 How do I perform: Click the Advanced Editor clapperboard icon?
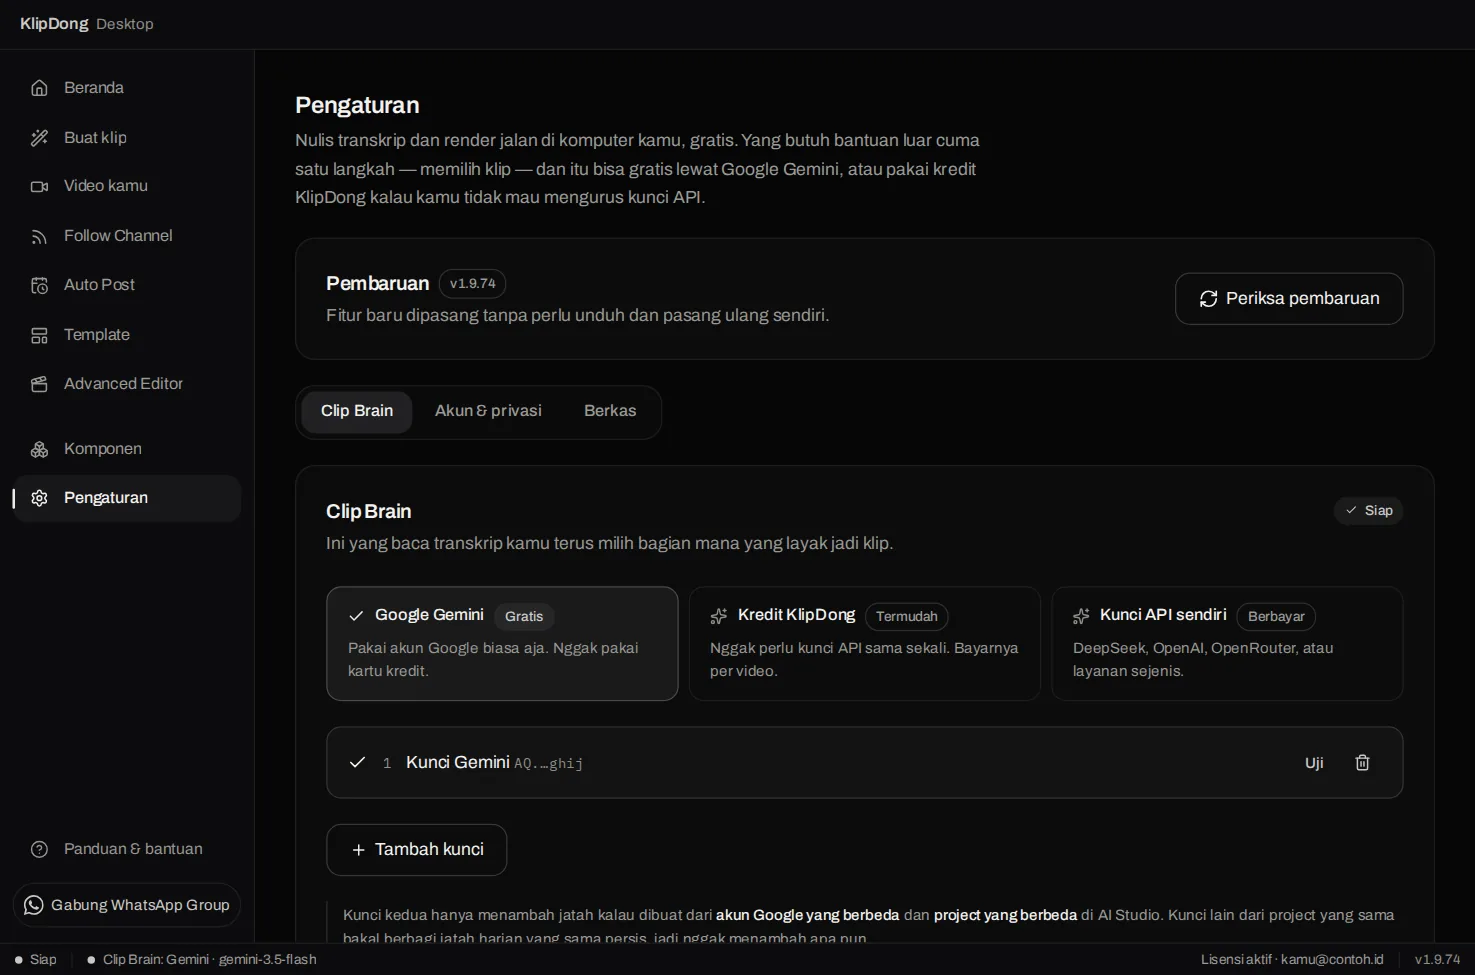click(39, 384)
